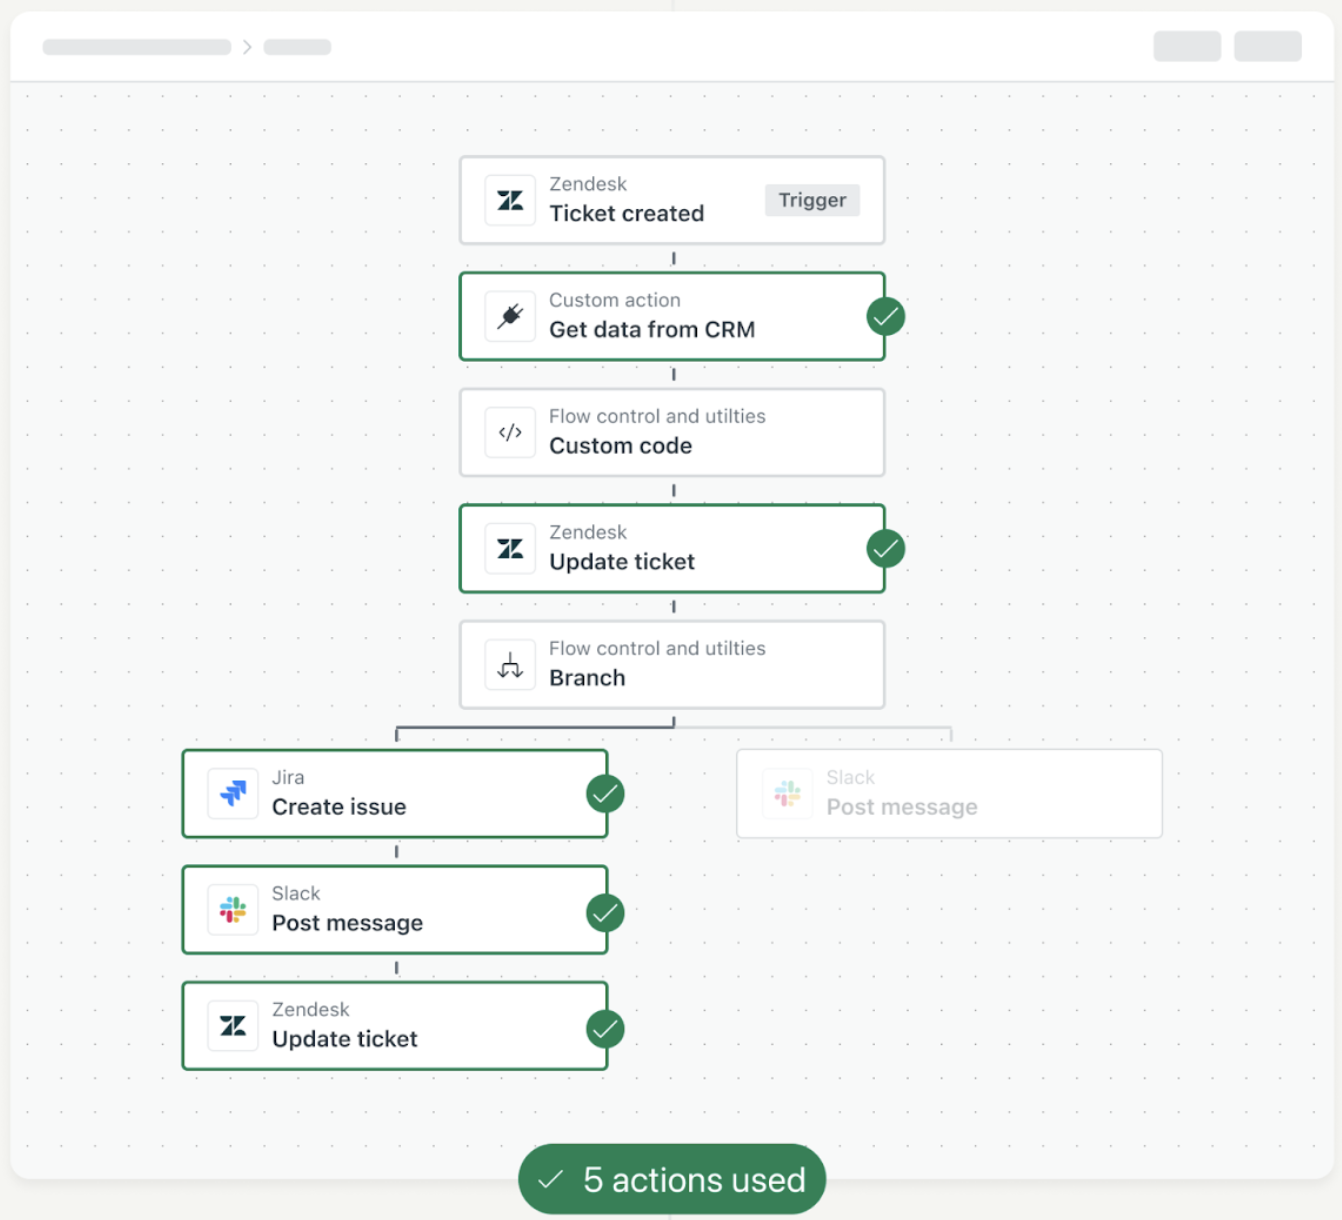The width and height of the screenshot is (1342, 1220).
Task: Click the branch split icon on Branch step
Action: [x=510, y=665]
